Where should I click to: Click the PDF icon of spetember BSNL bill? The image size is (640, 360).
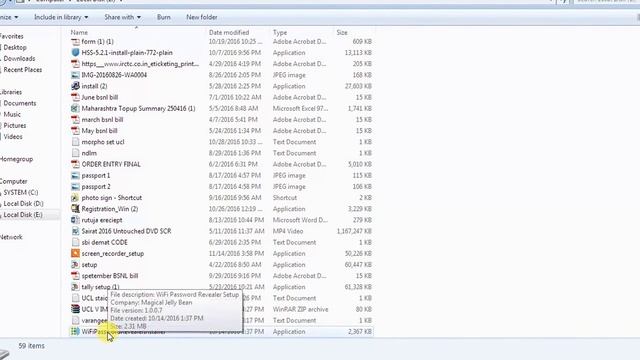click(x=75, y=276)
